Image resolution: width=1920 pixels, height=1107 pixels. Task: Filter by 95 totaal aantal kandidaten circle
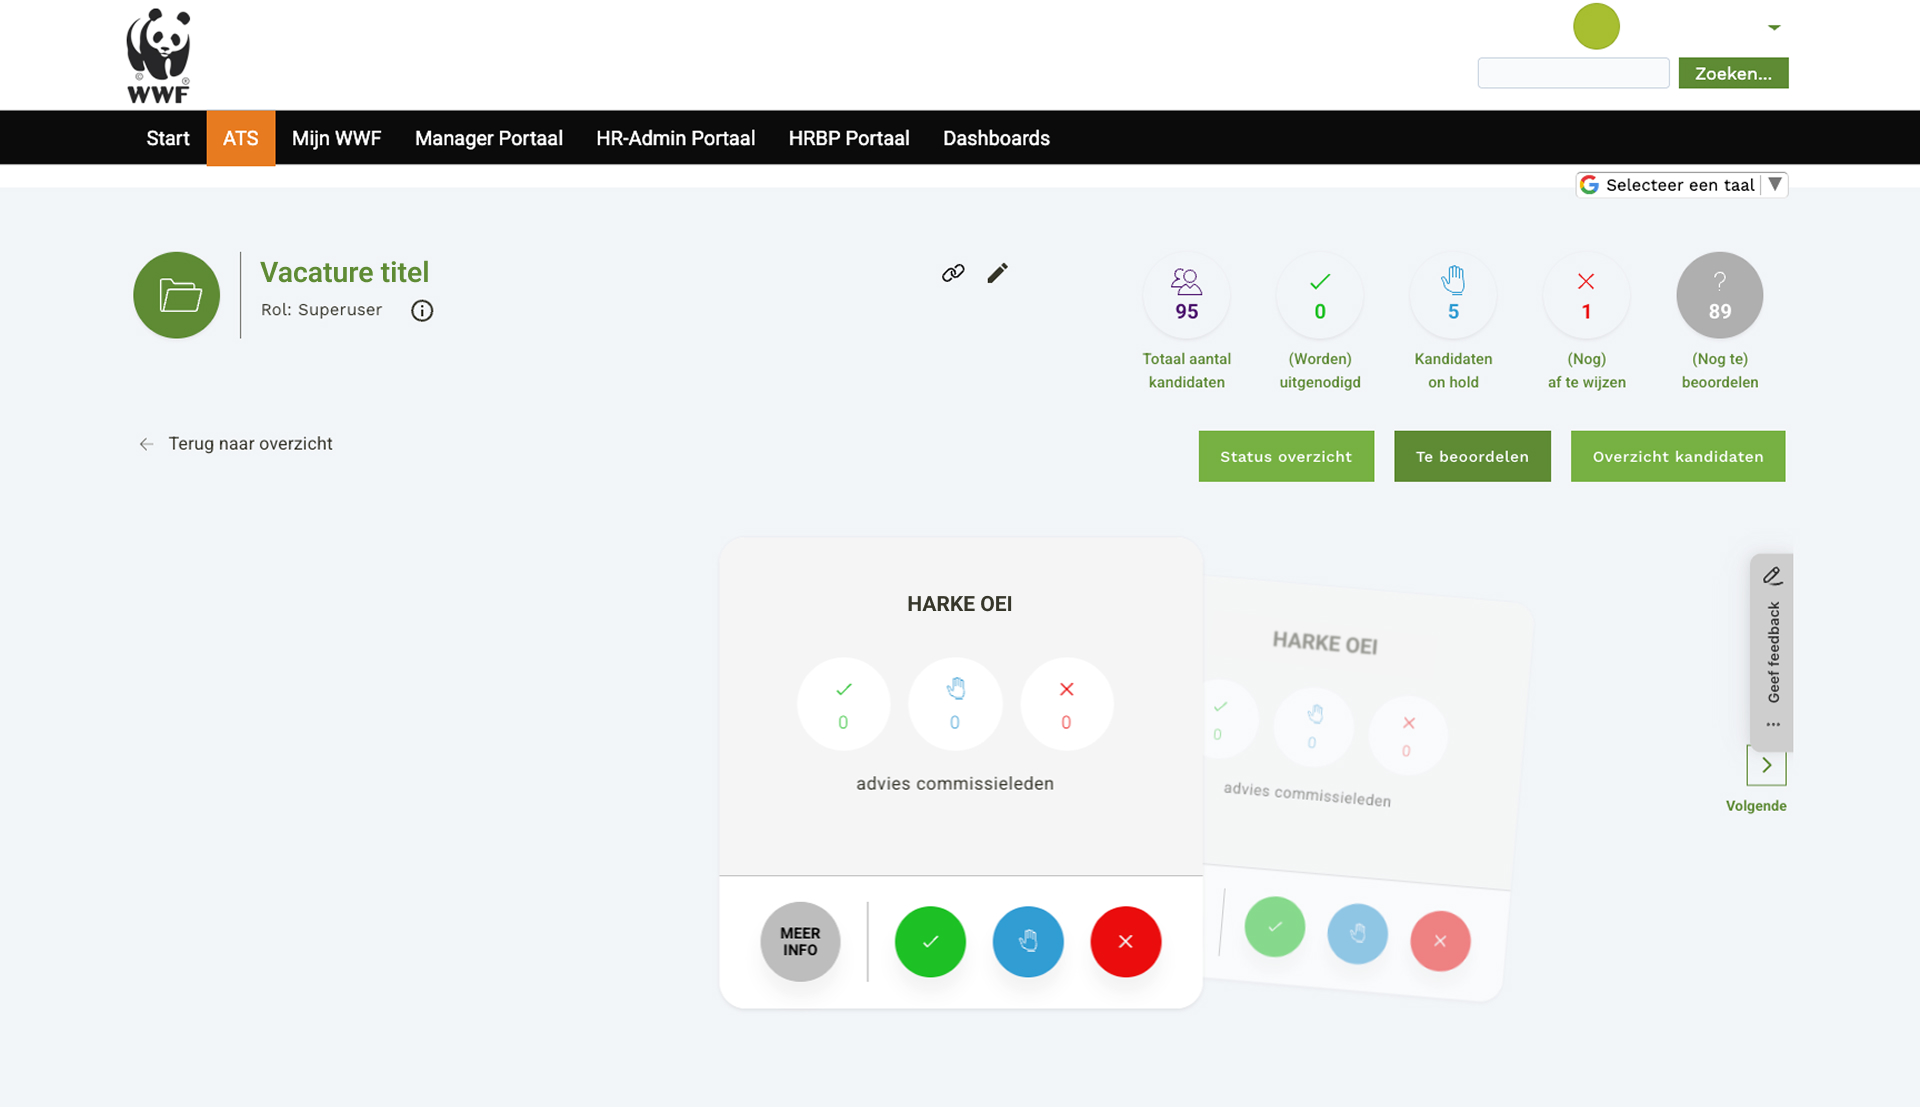[x=1186, y=296]
